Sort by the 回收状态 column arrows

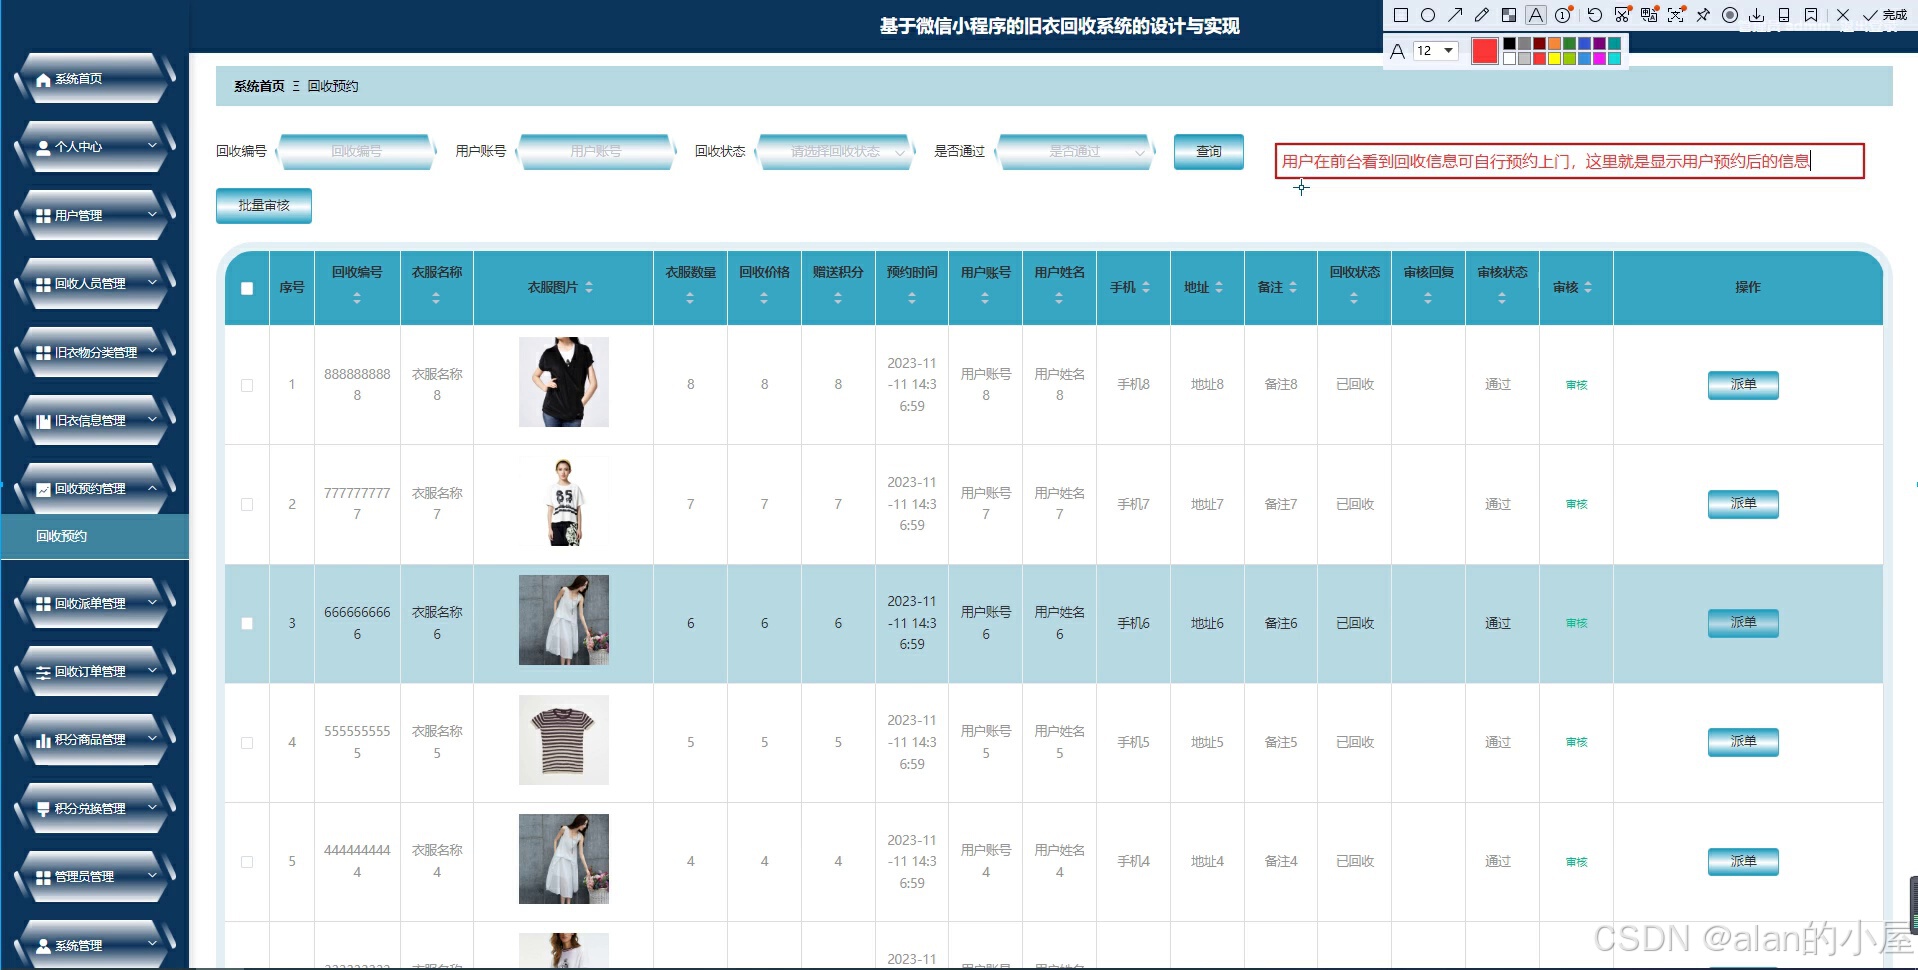pos(1354,298)
